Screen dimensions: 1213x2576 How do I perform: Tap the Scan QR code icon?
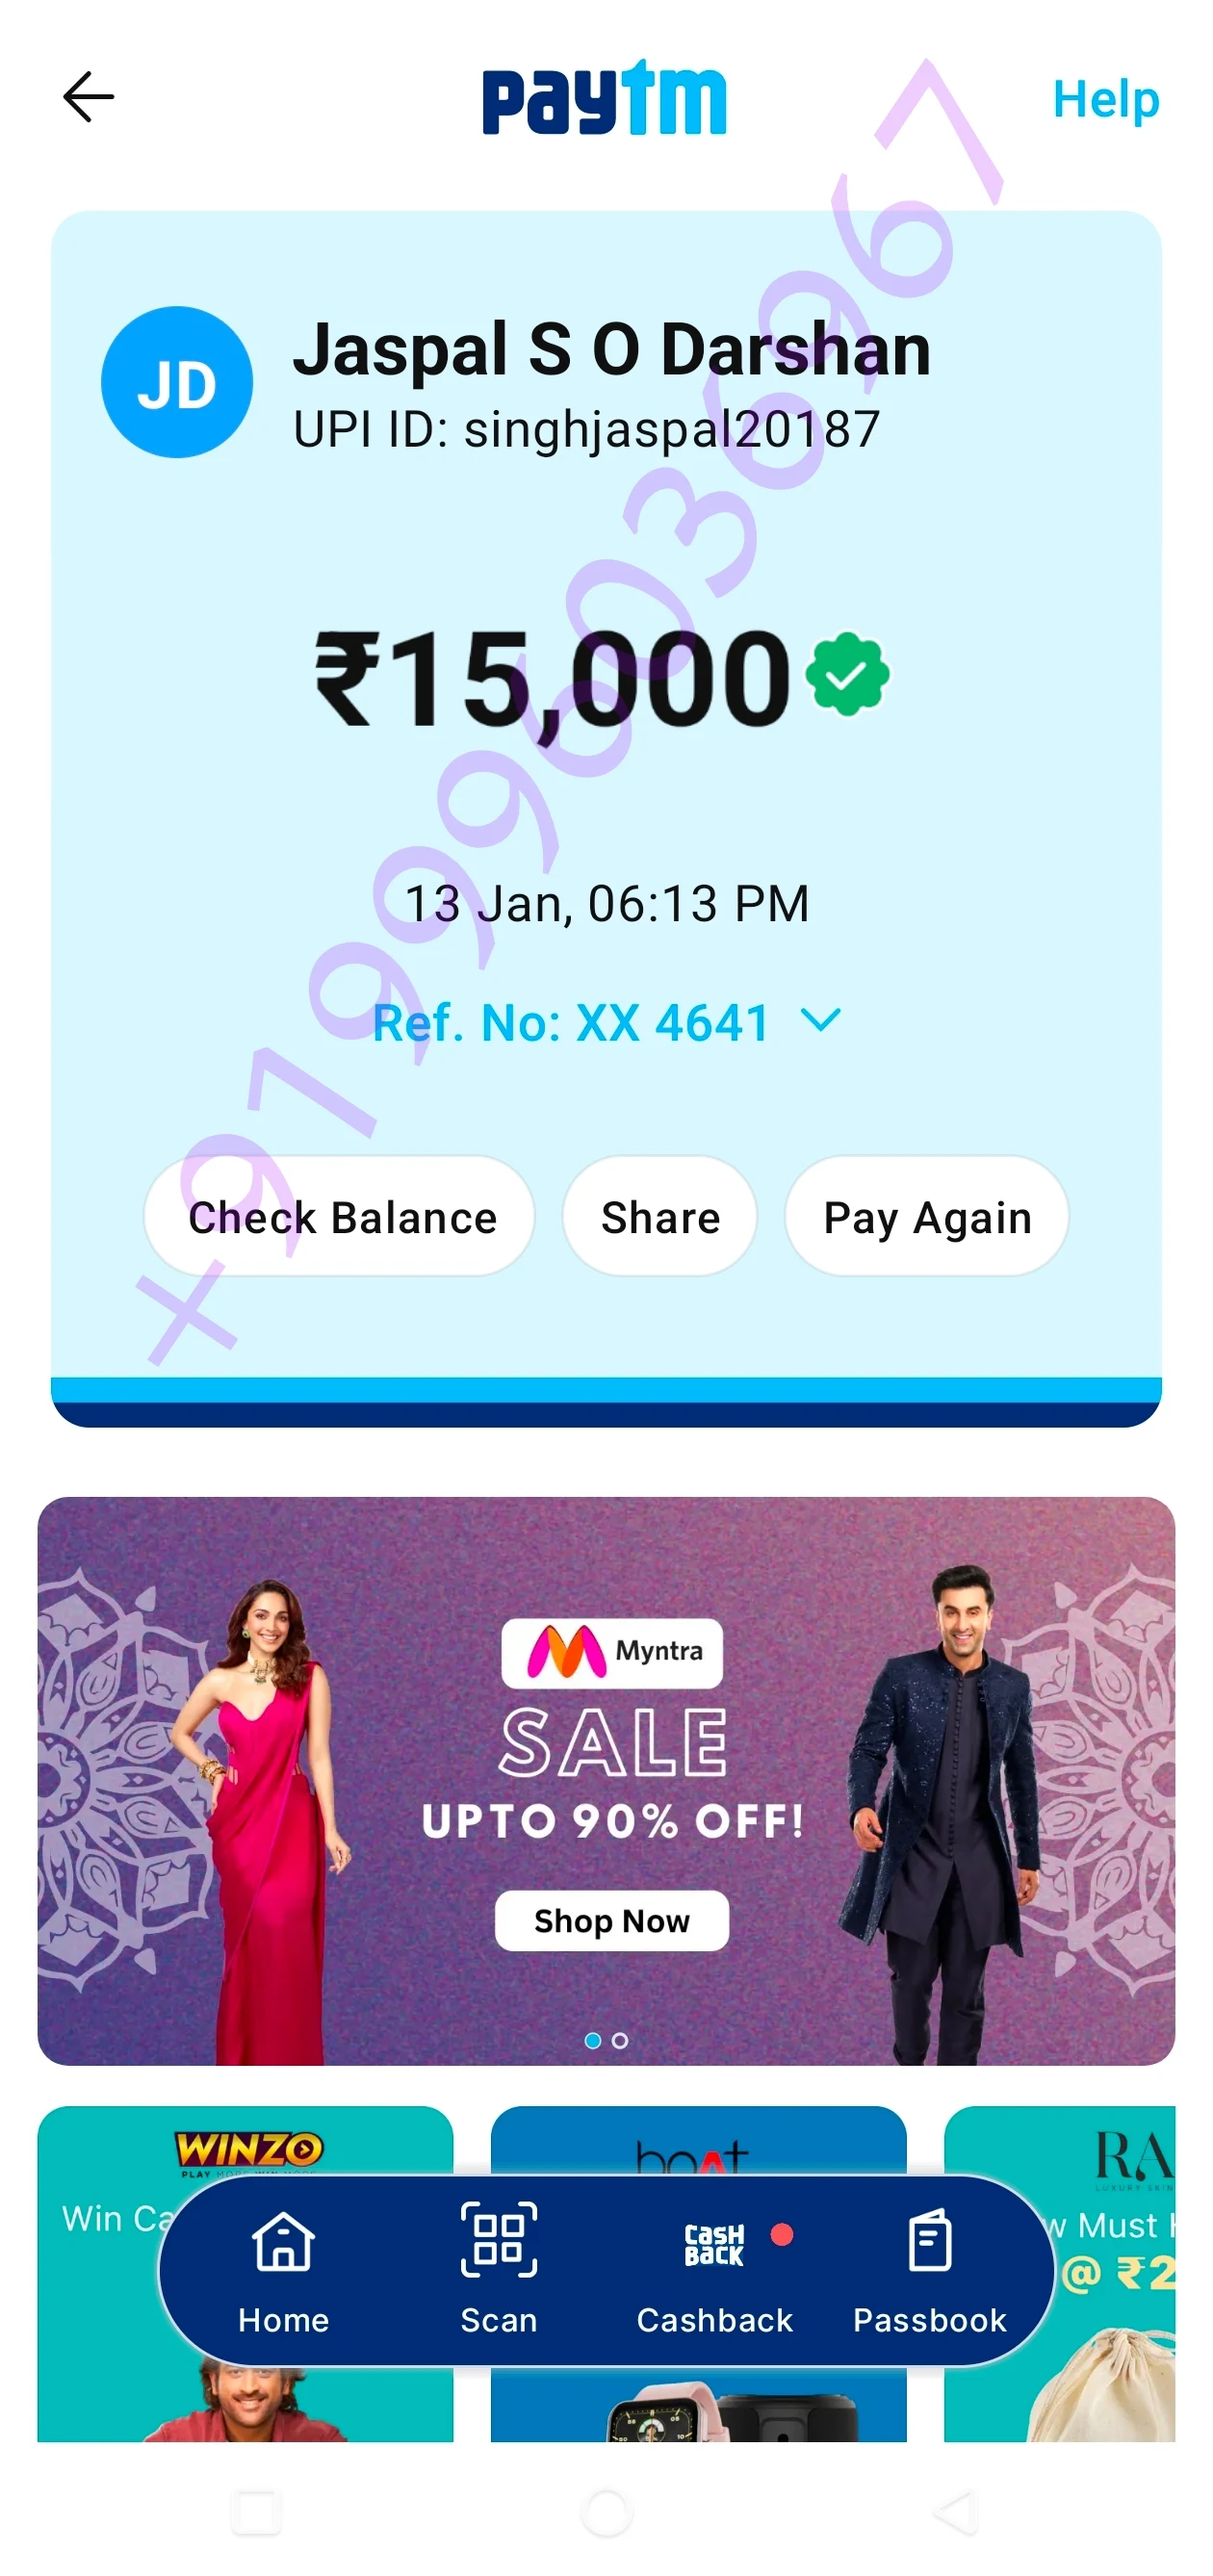tap(498, 2240)
